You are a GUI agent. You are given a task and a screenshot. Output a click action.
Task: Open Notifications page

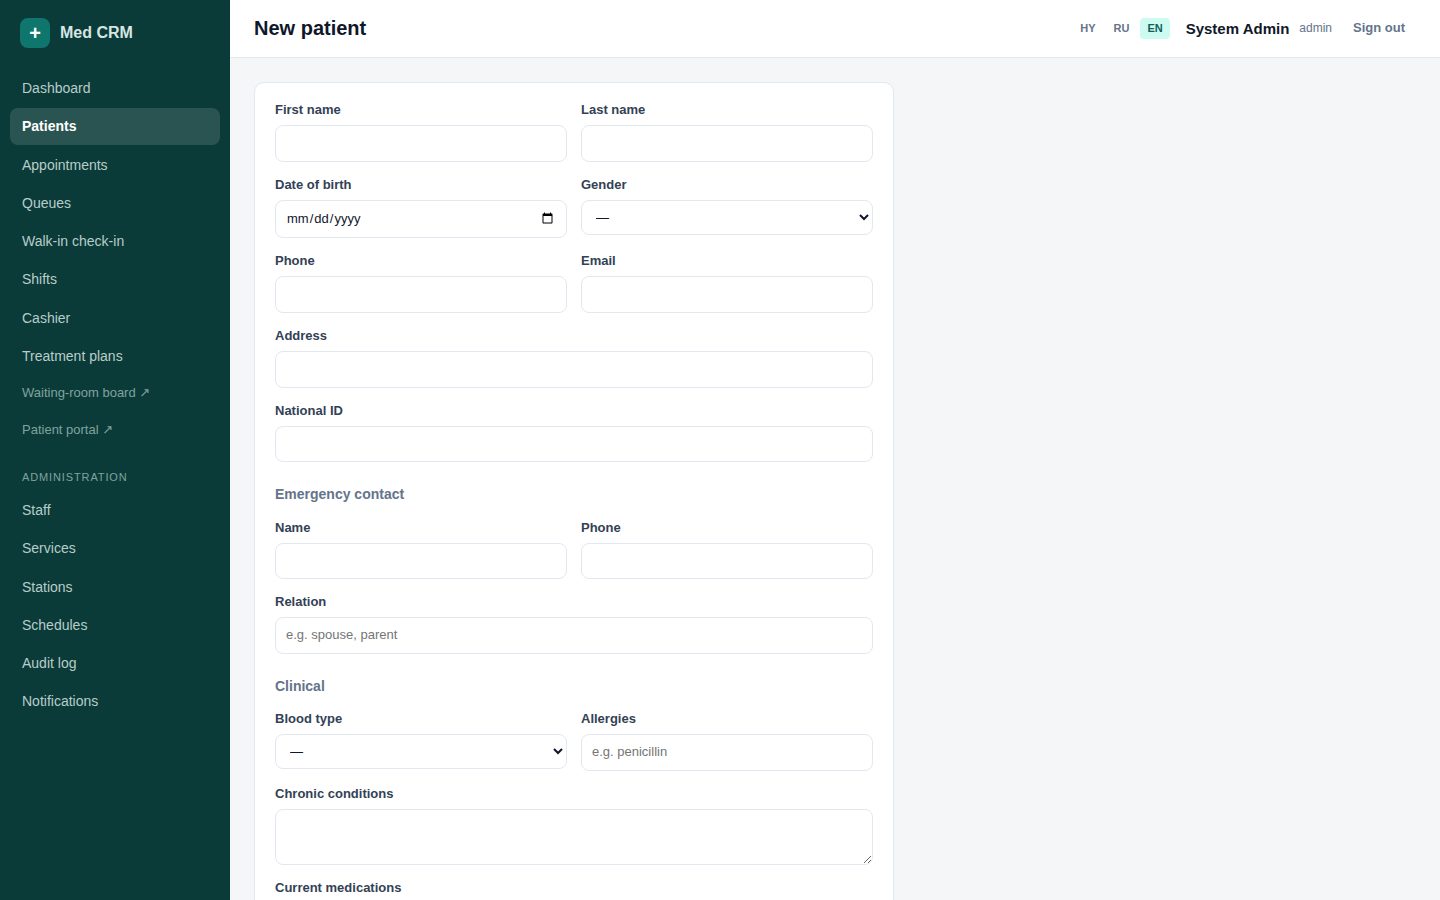coord(115,701)
